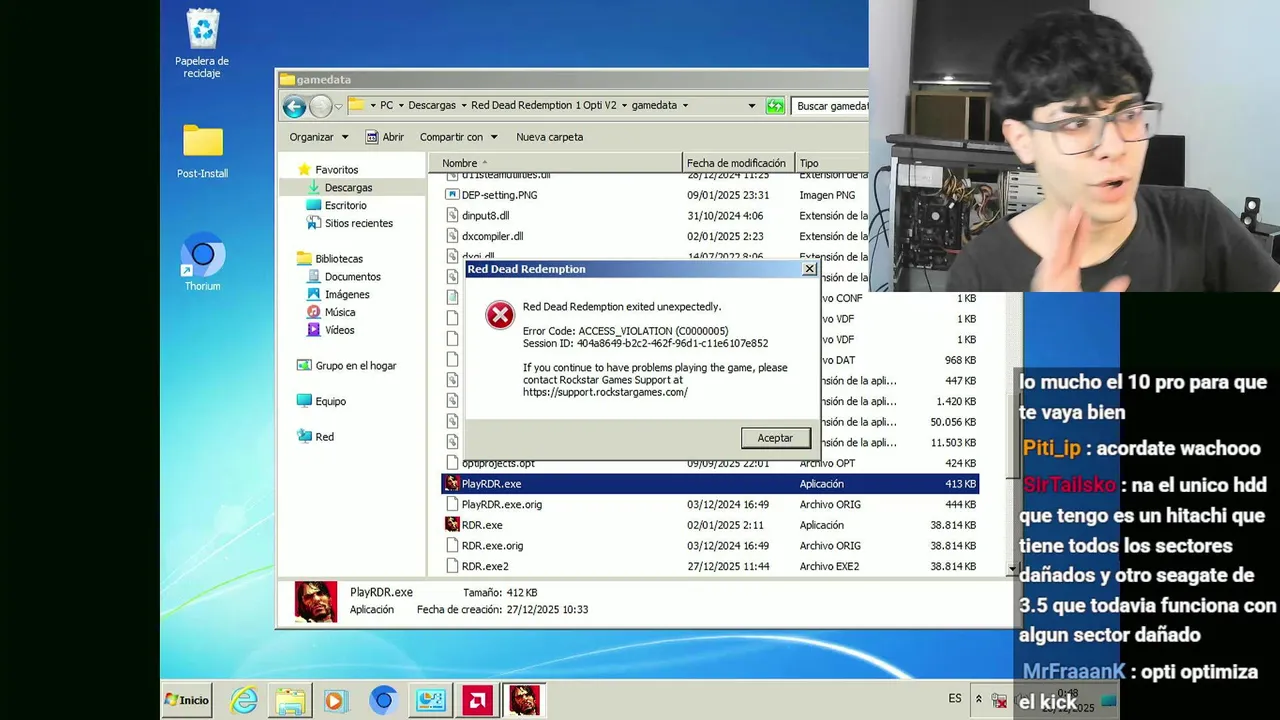Click the Buscar gamedata search box
Screen dimensions: 1280x720
pos(831,106)
